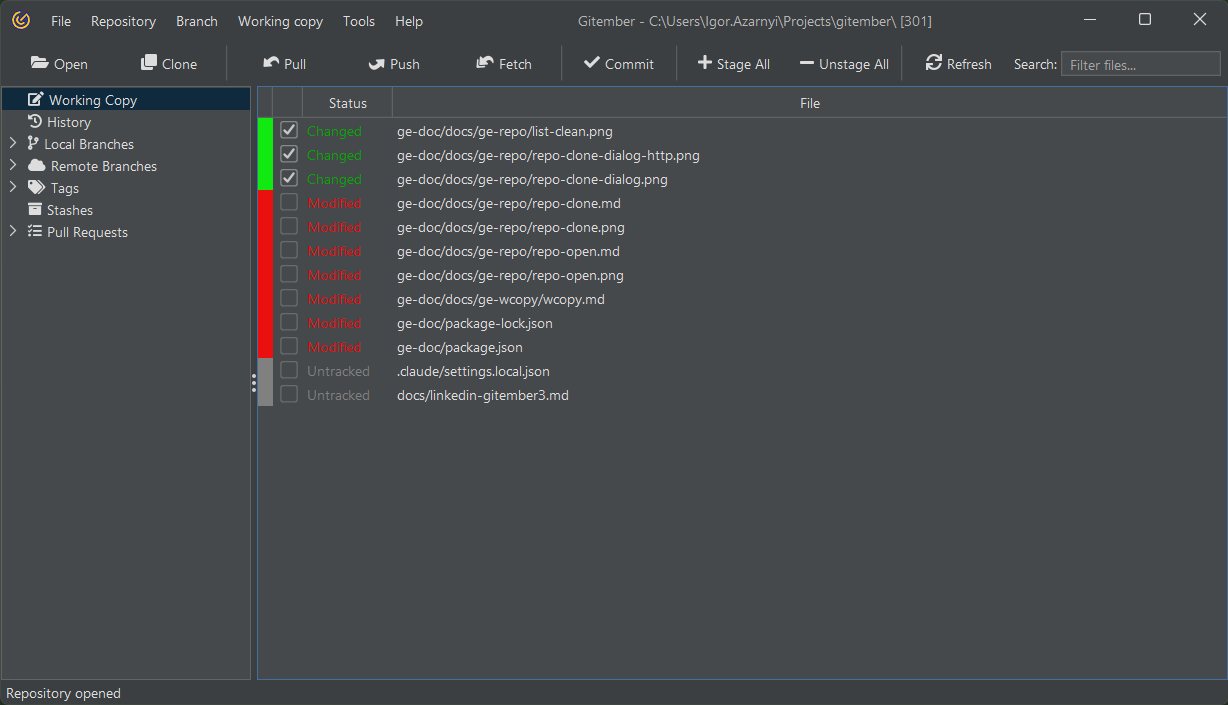Open the Working copy menu

tap(280, 21)
